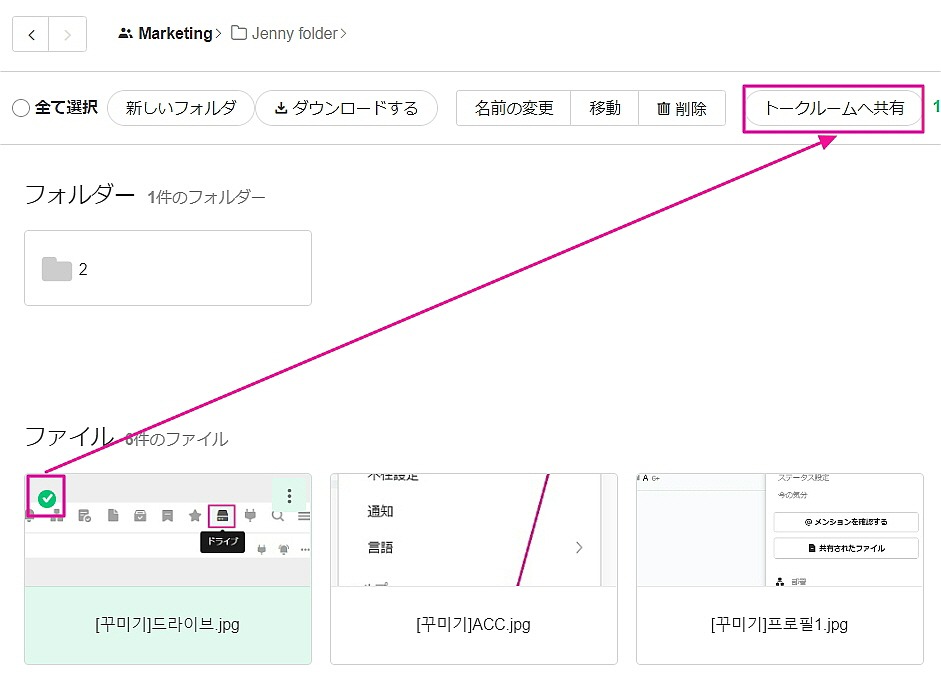Click the Jenny folder breadcrumb folder icon
The height and width of the screenshot is (682, 941).
239,34
